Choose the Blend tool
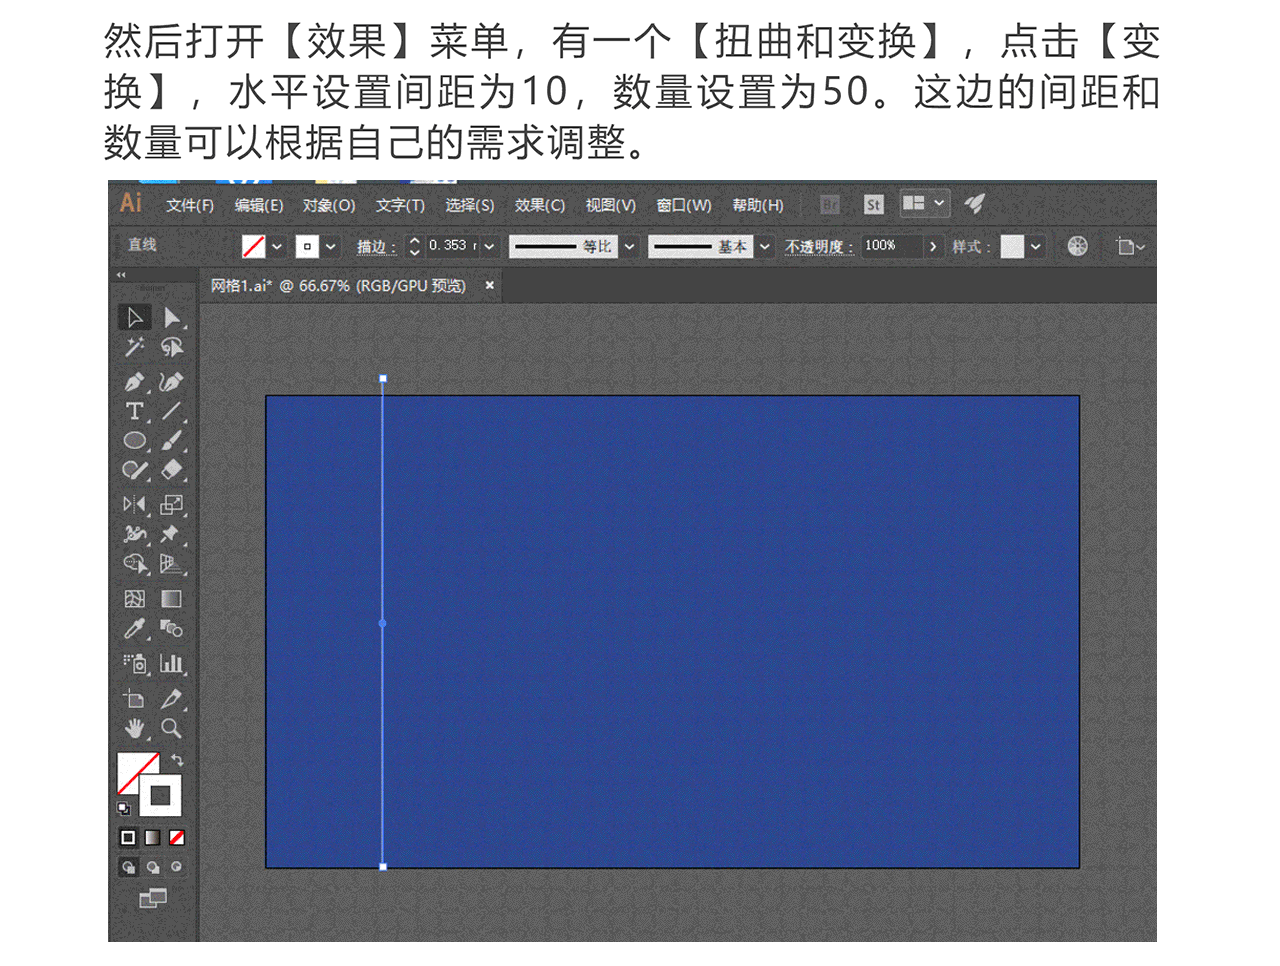This screenshot has width=1280, height=966. click(x=172, y=629)
